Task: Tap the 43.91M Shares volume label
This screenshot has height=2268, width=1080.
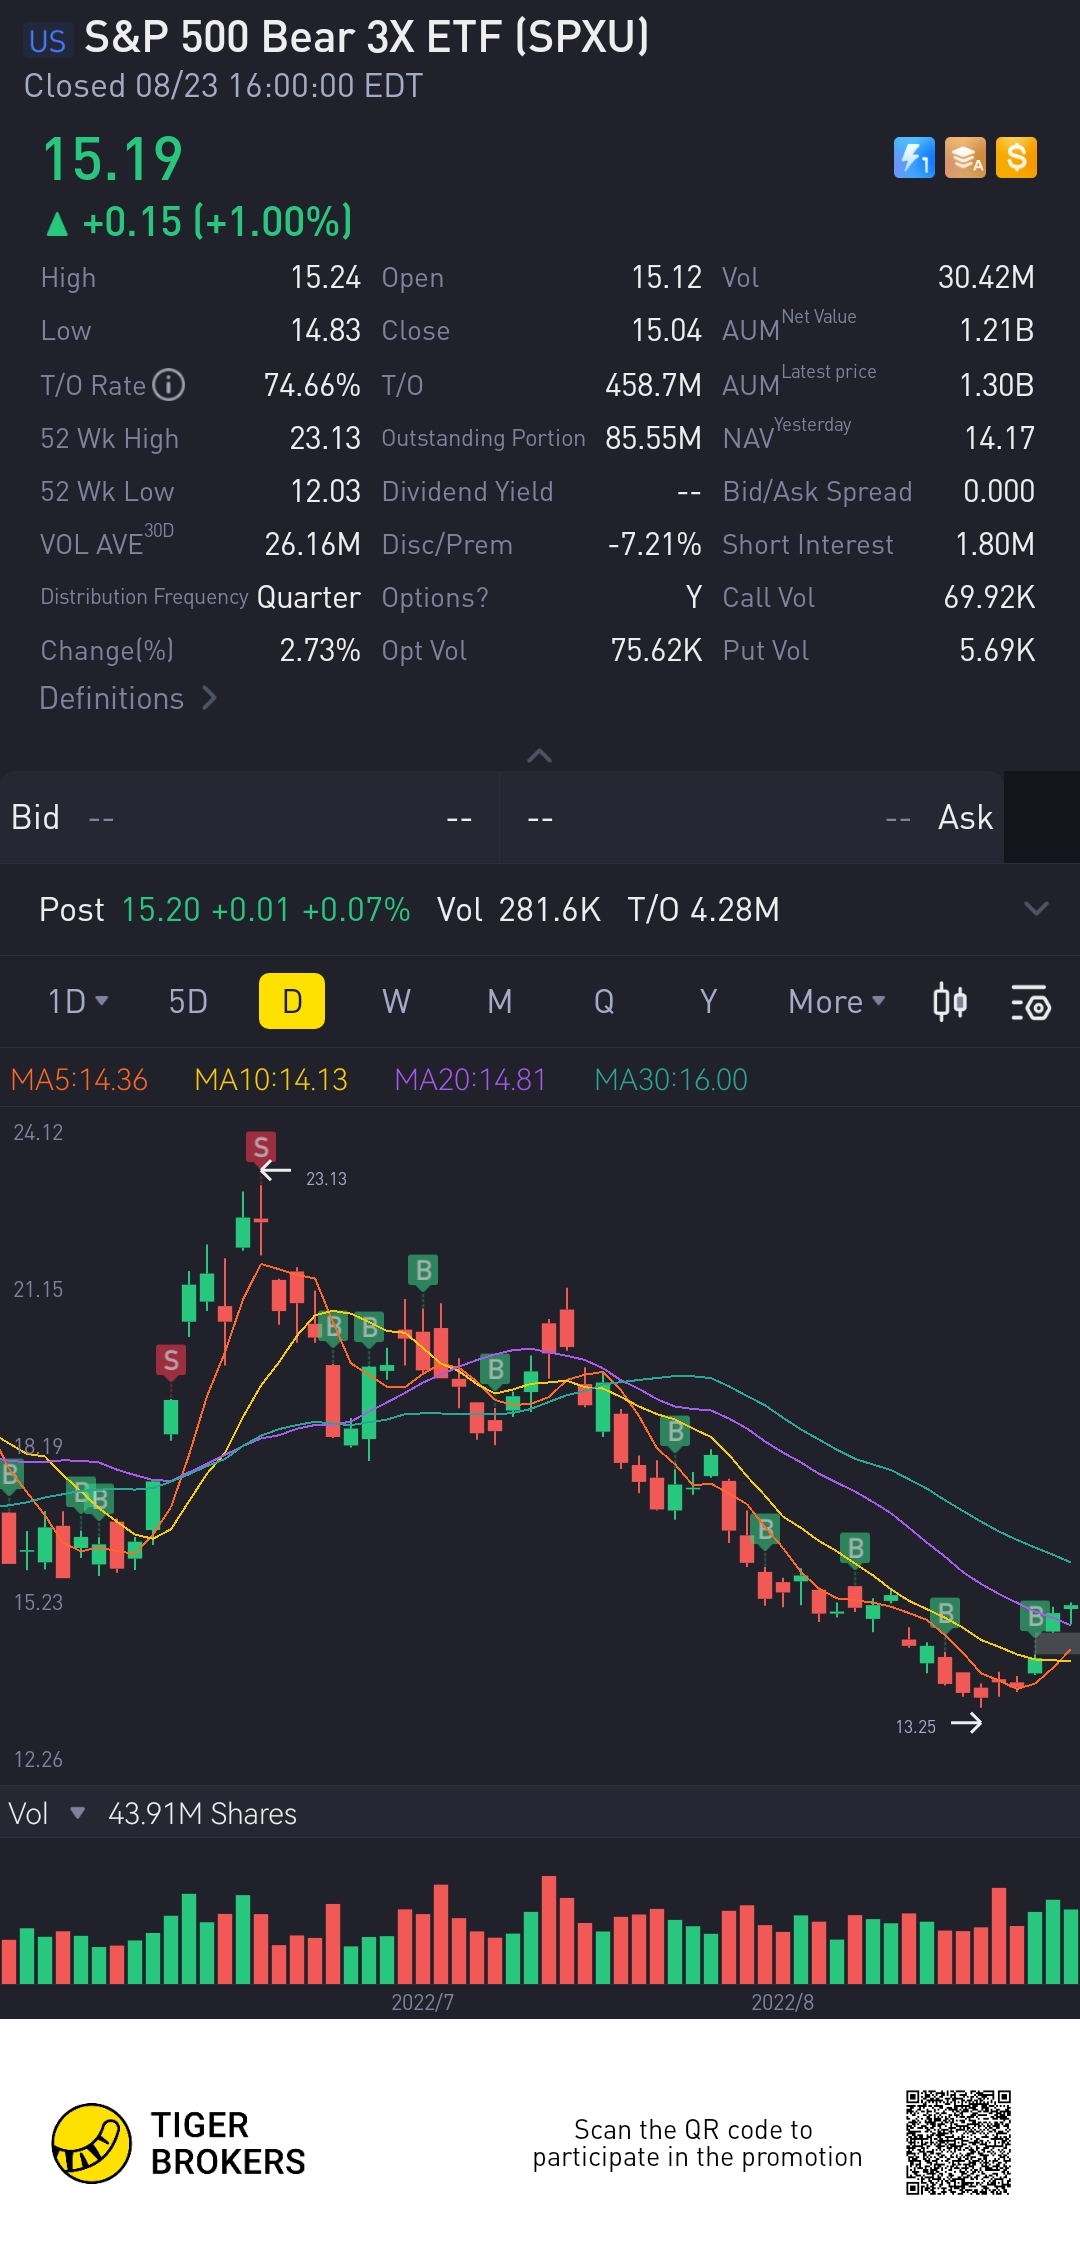Action: (x=202, y=1813)
